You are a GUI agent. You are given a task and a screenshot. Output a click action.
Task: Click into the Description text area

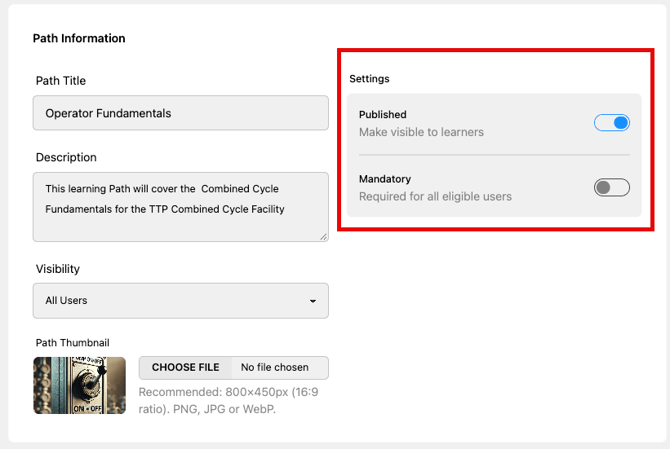pyautogui.click(x=181, y=207)
